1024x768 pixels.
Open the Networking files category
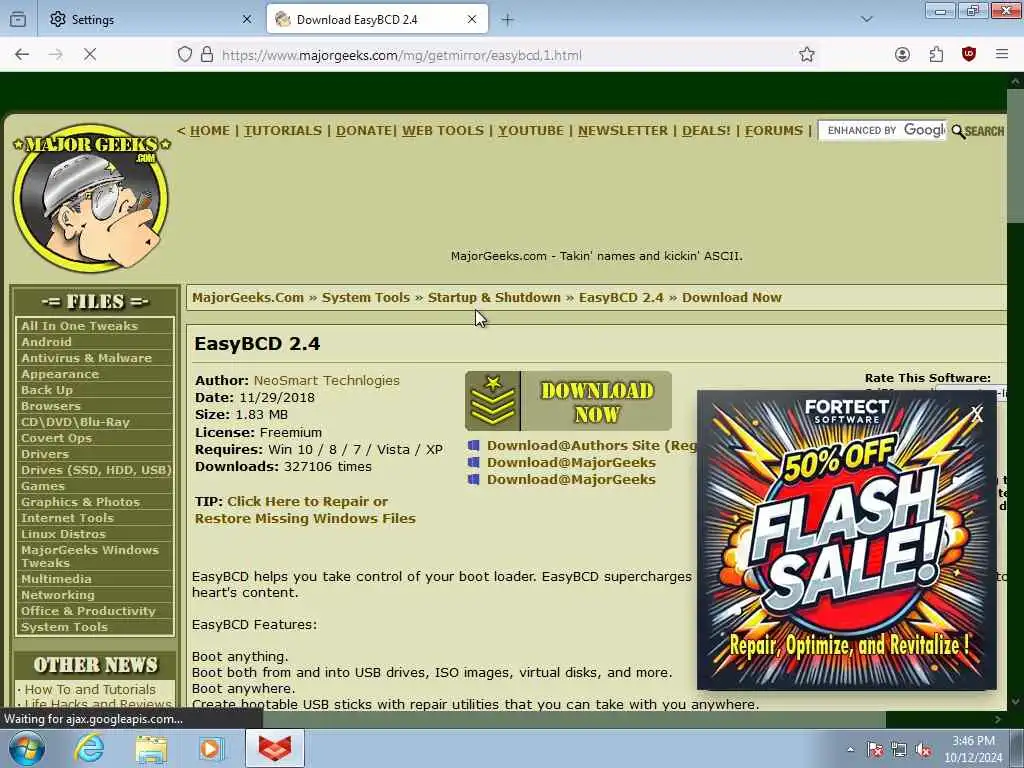pyautogui.click(x=58, y=595)
